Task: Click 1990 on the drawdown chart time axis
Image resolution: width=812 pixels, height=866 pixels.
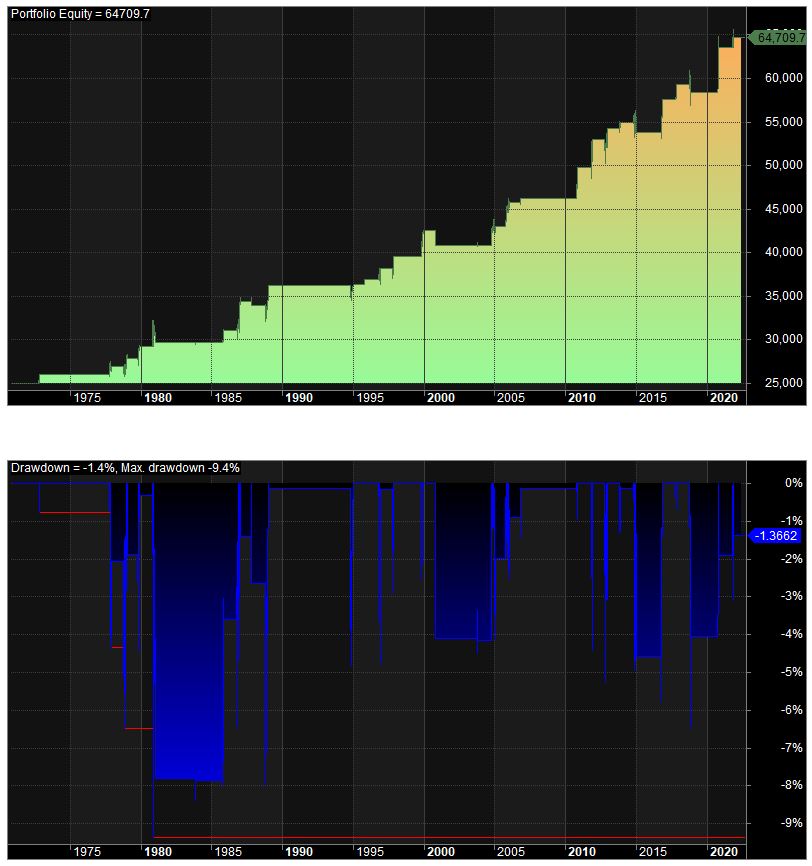Action: coord(299,852)
